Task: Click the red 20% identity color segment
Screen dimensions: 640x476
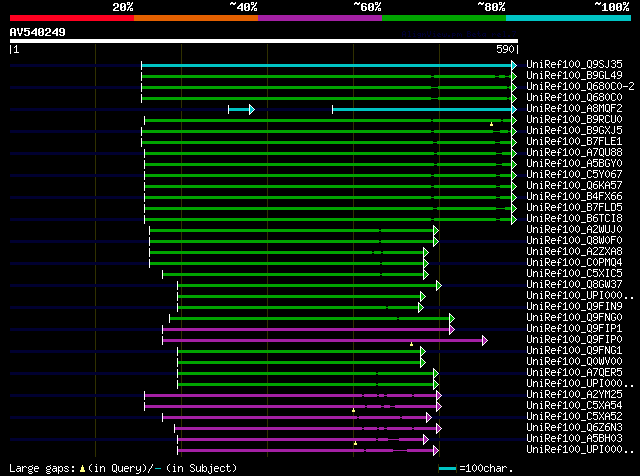Action: click(x=72, y=18)
